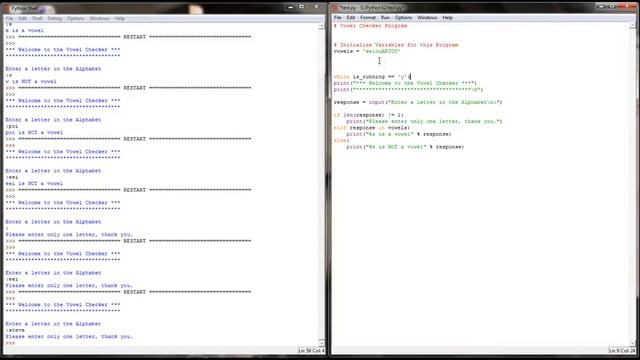Open File menu in Python Shell window
Image resolution: width=640 pixels, height=360 pixels.
(x=9, y=18)
